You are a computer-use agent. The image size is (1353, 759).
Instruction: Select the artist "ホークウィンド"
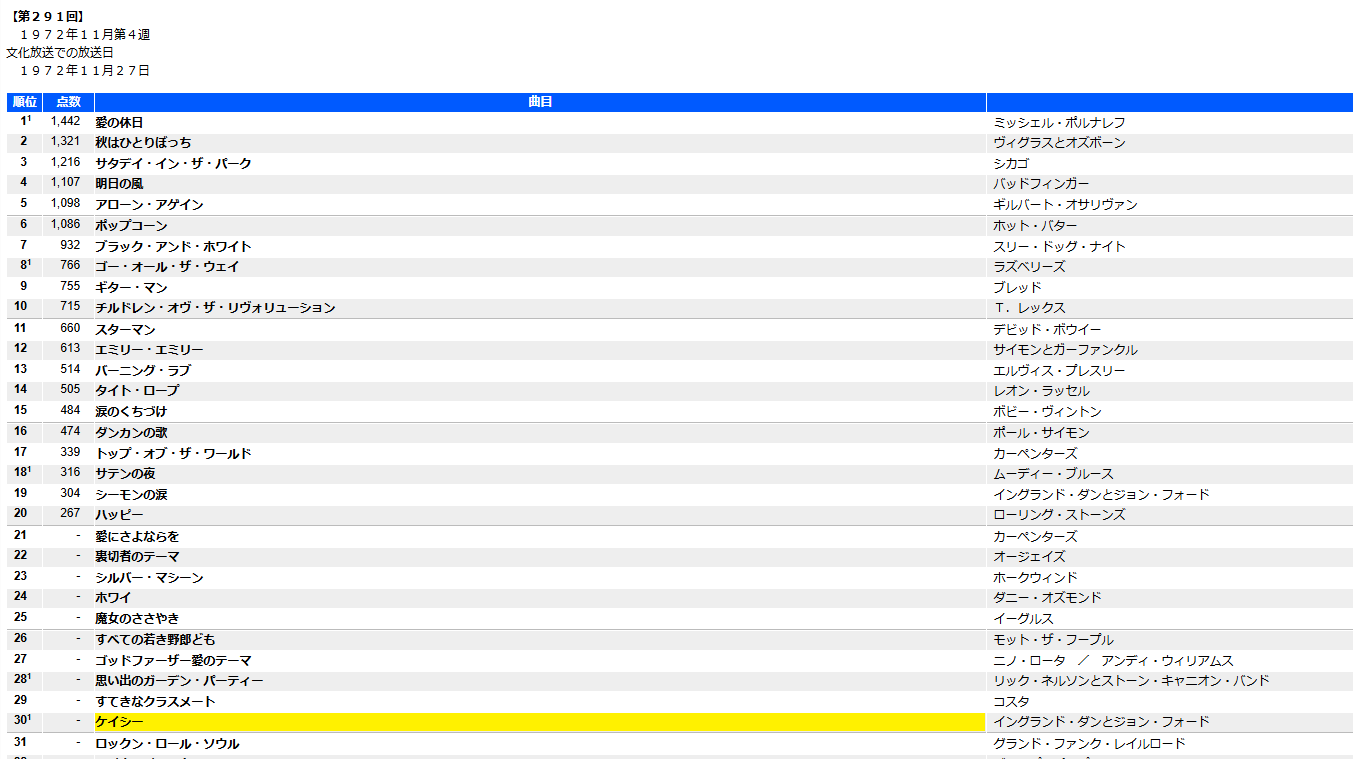pyautogui.click(x=1035, y=578)
